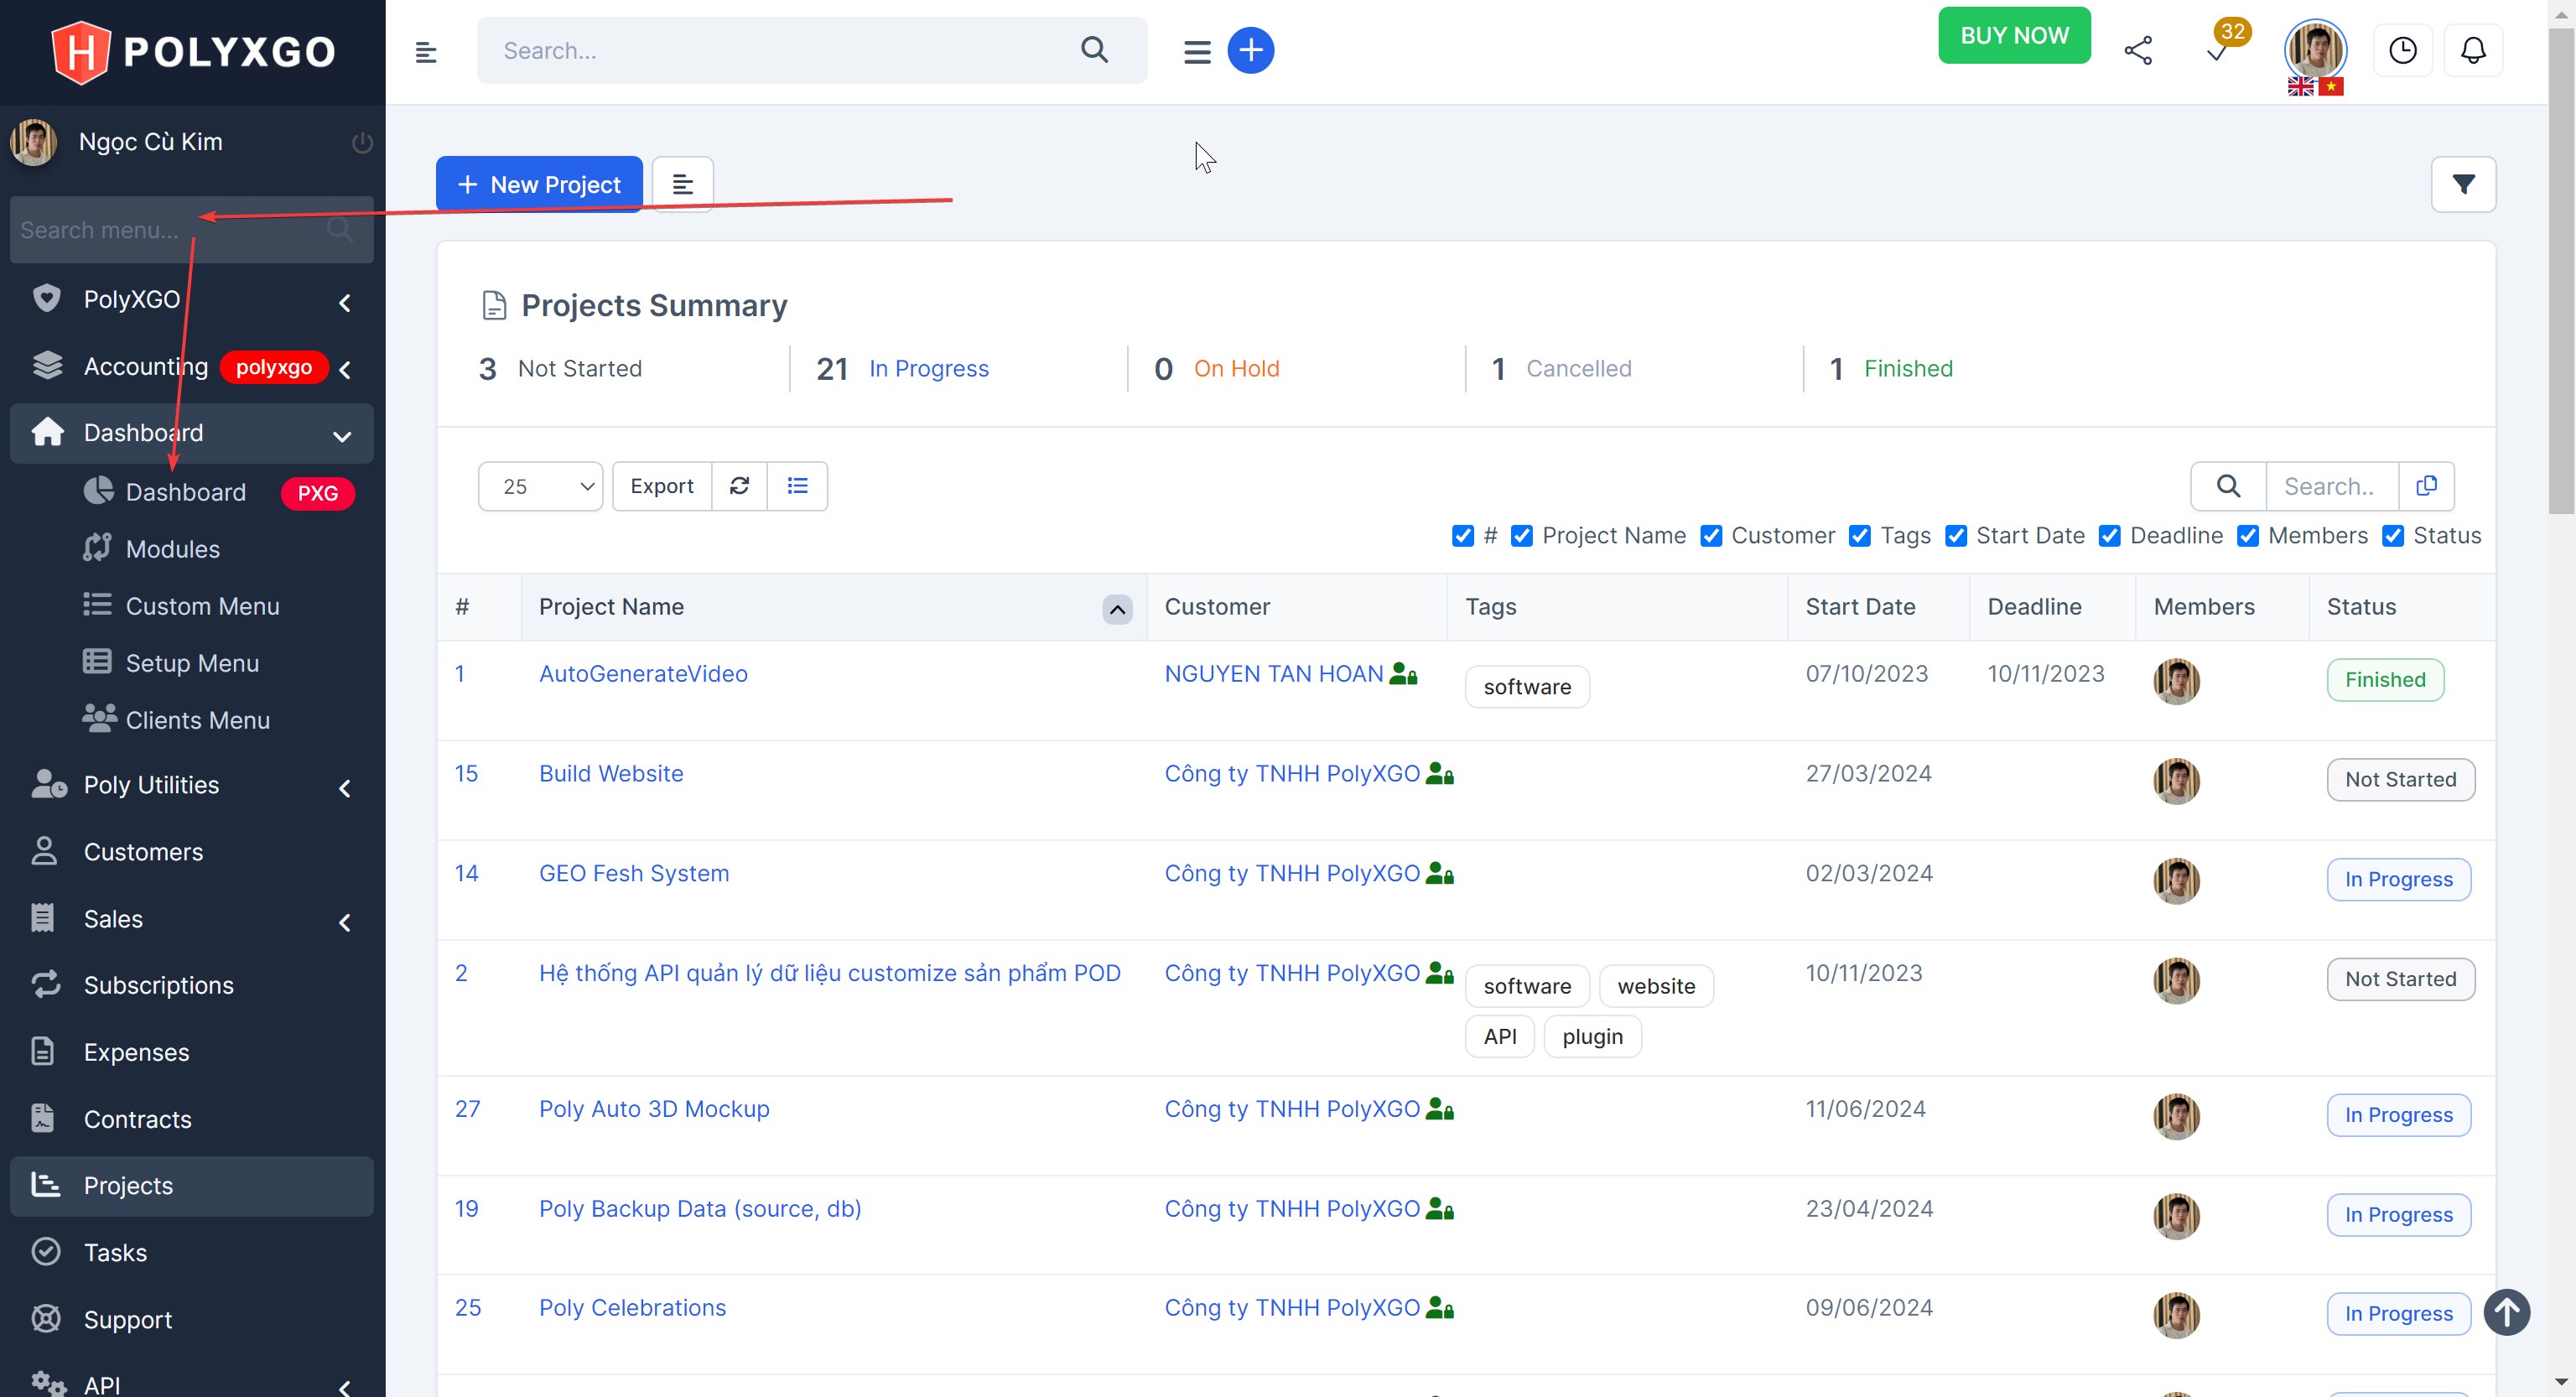Select Custom Menu in the sidebar

coord(202,606)
